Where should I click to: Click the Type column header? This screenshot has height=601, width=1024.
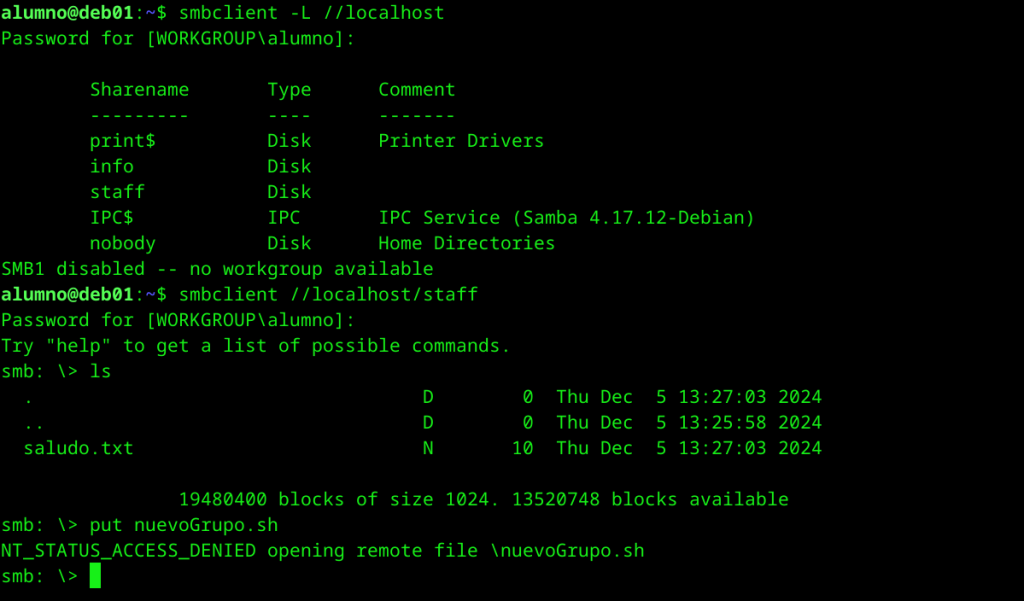289,90
